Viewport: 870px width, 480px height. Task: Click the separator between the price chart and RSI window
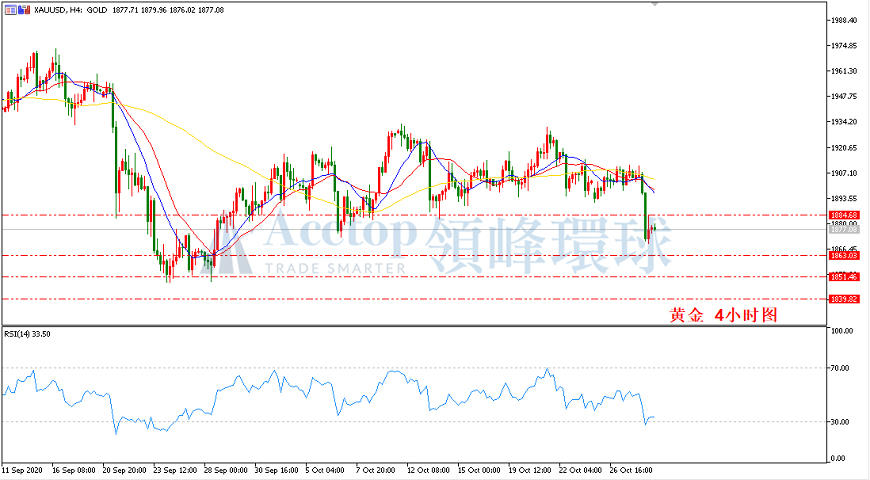coord(413,326)
